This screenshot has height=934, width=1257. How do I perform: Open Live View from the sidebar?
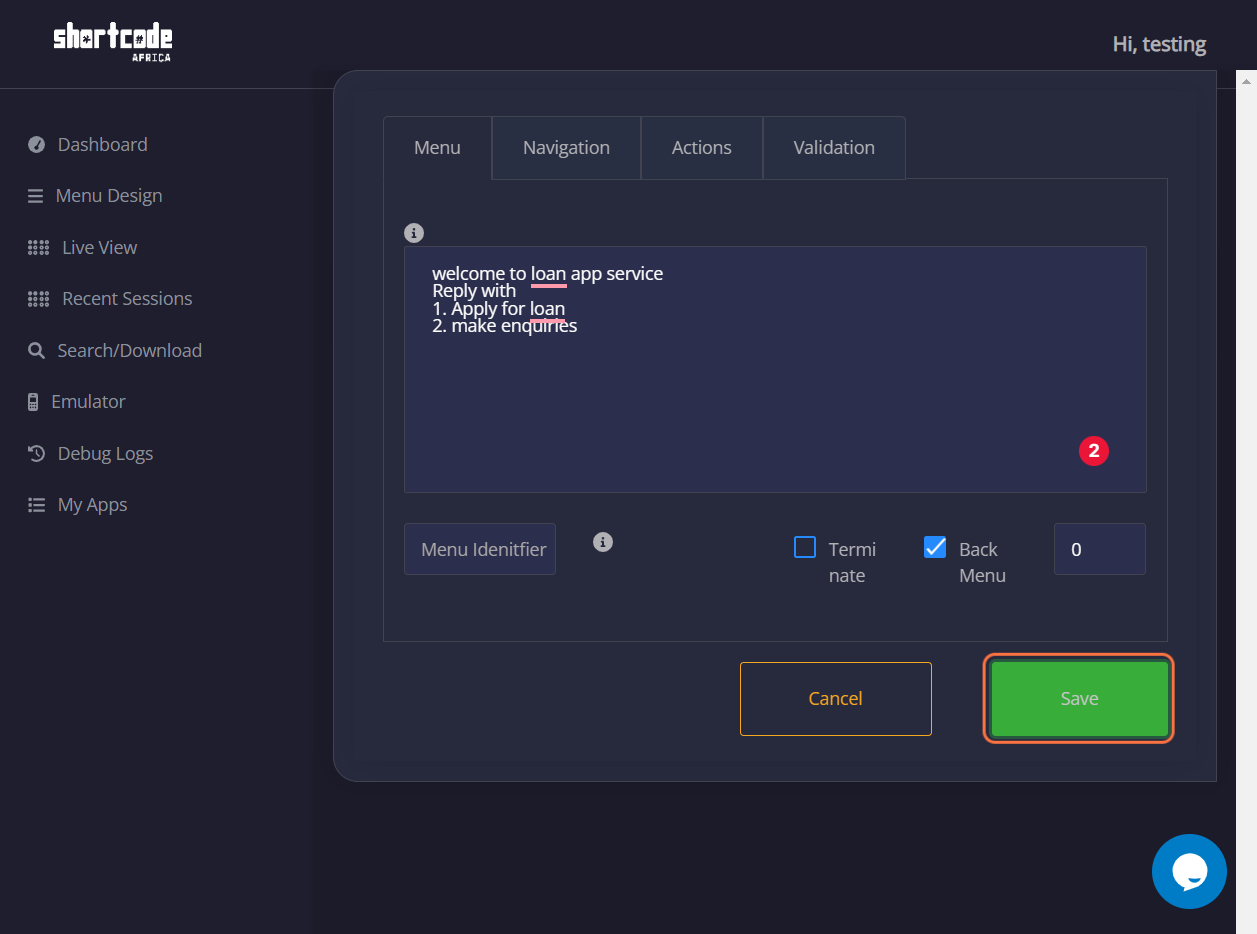click(100, 248)
